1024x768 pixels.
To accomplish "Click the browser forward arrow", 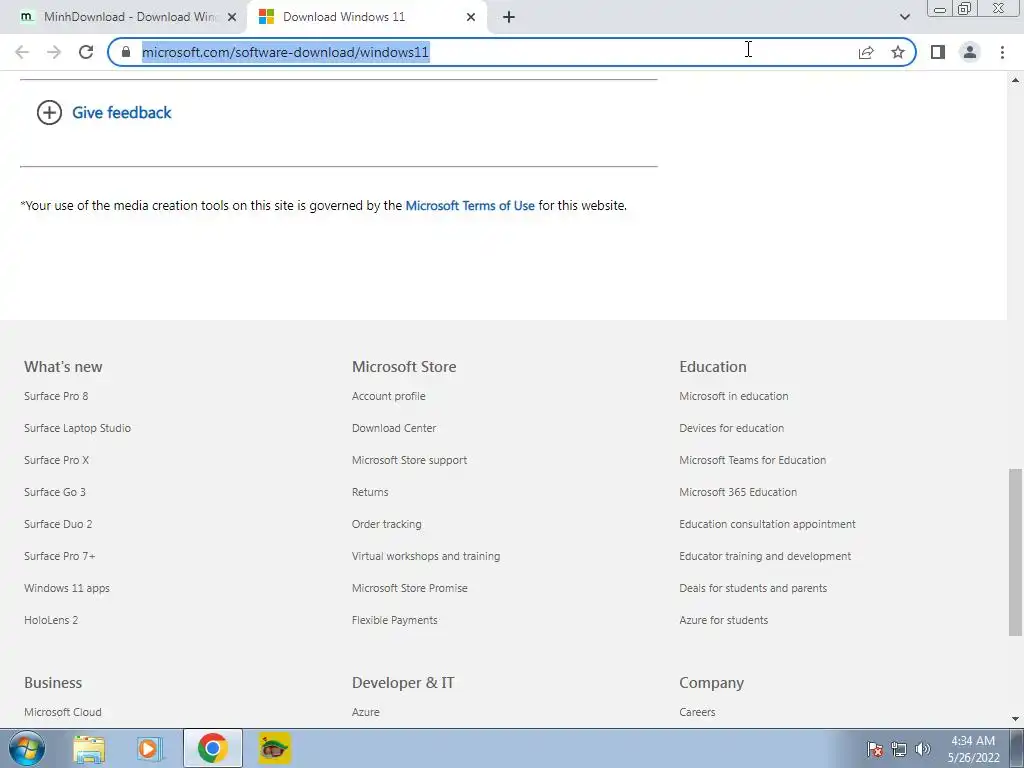I will 54,52.
